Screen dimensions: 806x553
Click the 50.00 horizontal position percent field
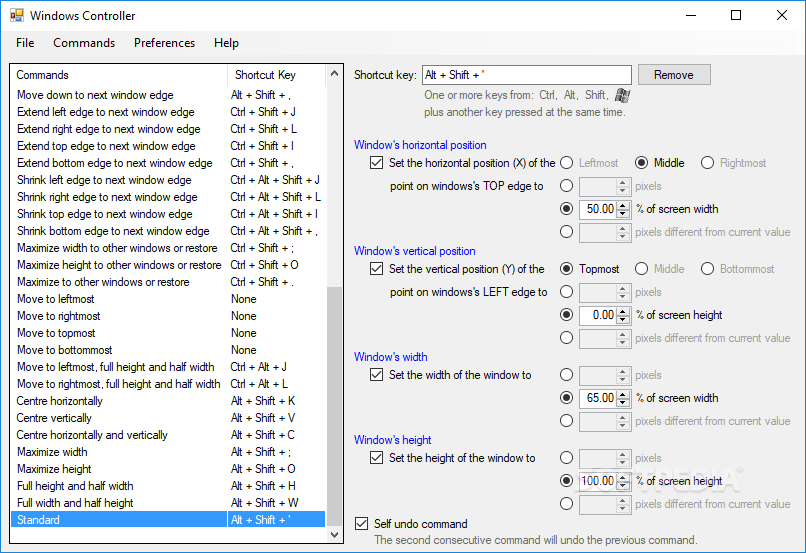pyautogui.click(x=598, y=209)
